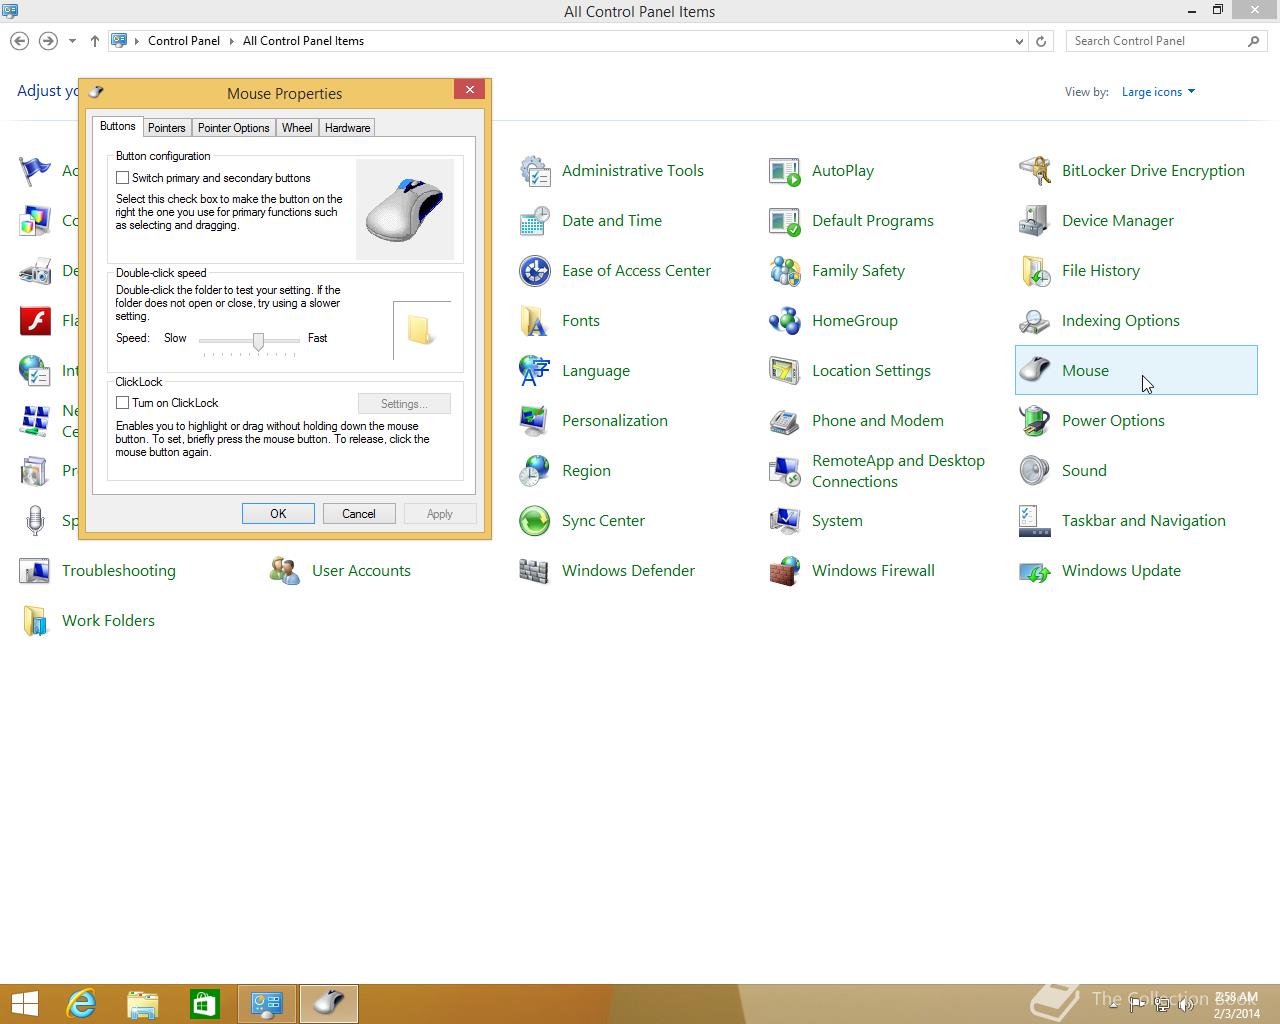The height and width of the screenshot is (1024, 1280).
Task: Open the Windows Store taskbar icon
Action: [205, 1003]
